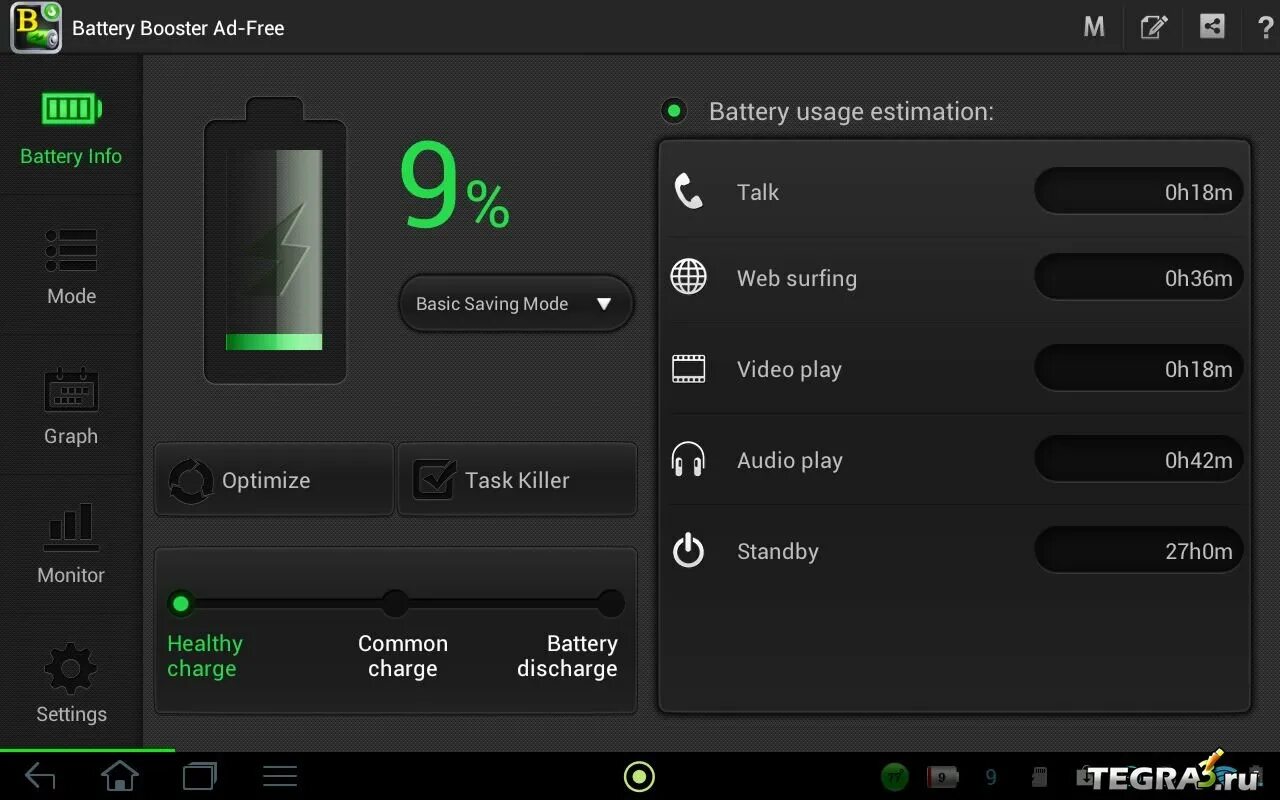Select the Battery discharge radio point
The image size is (1280, 800).
point(610,603)
